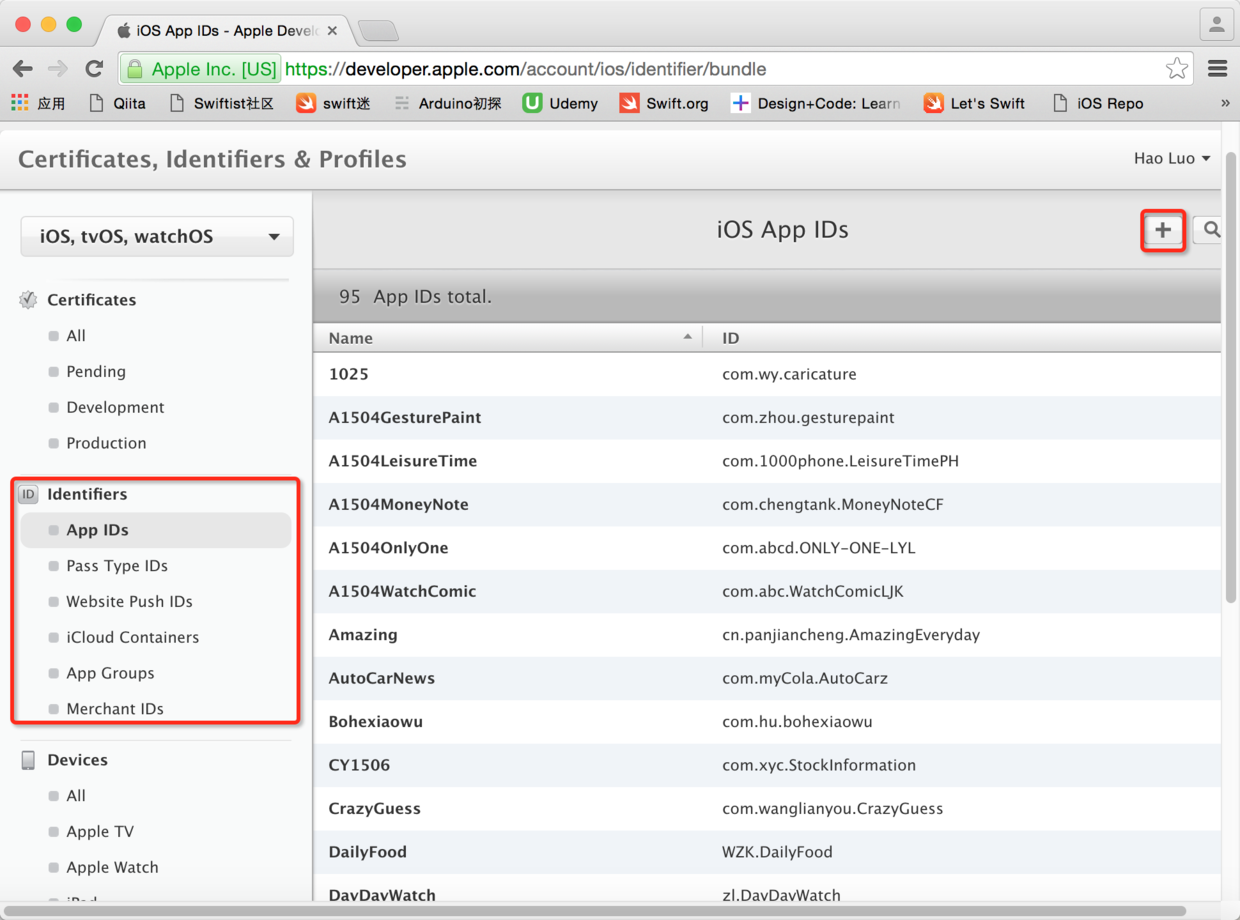
Task: Go forward with browser forward arrow
Action: coord(58,69)
